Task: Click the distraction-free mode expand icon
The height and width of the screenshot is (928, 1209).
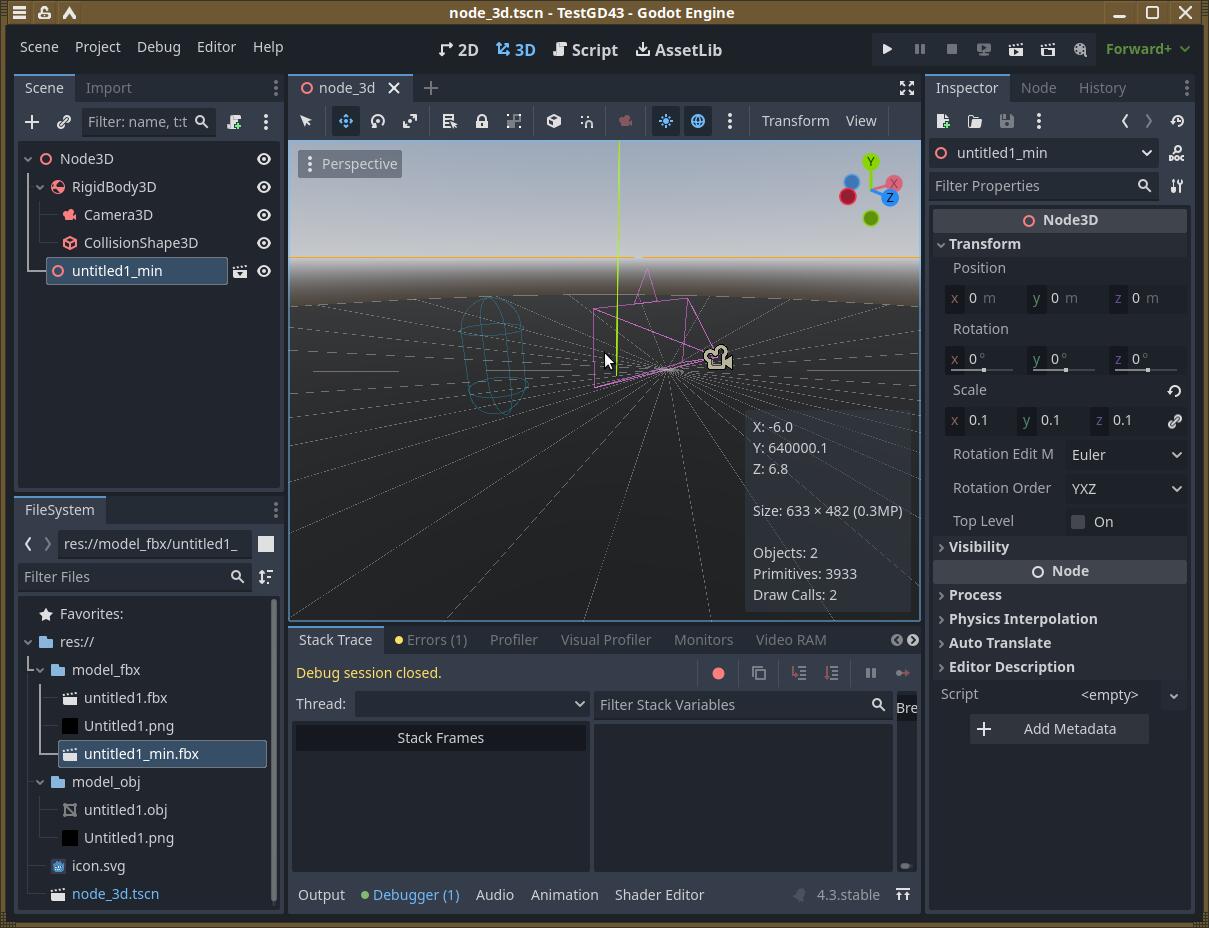Action: (906, 88)
